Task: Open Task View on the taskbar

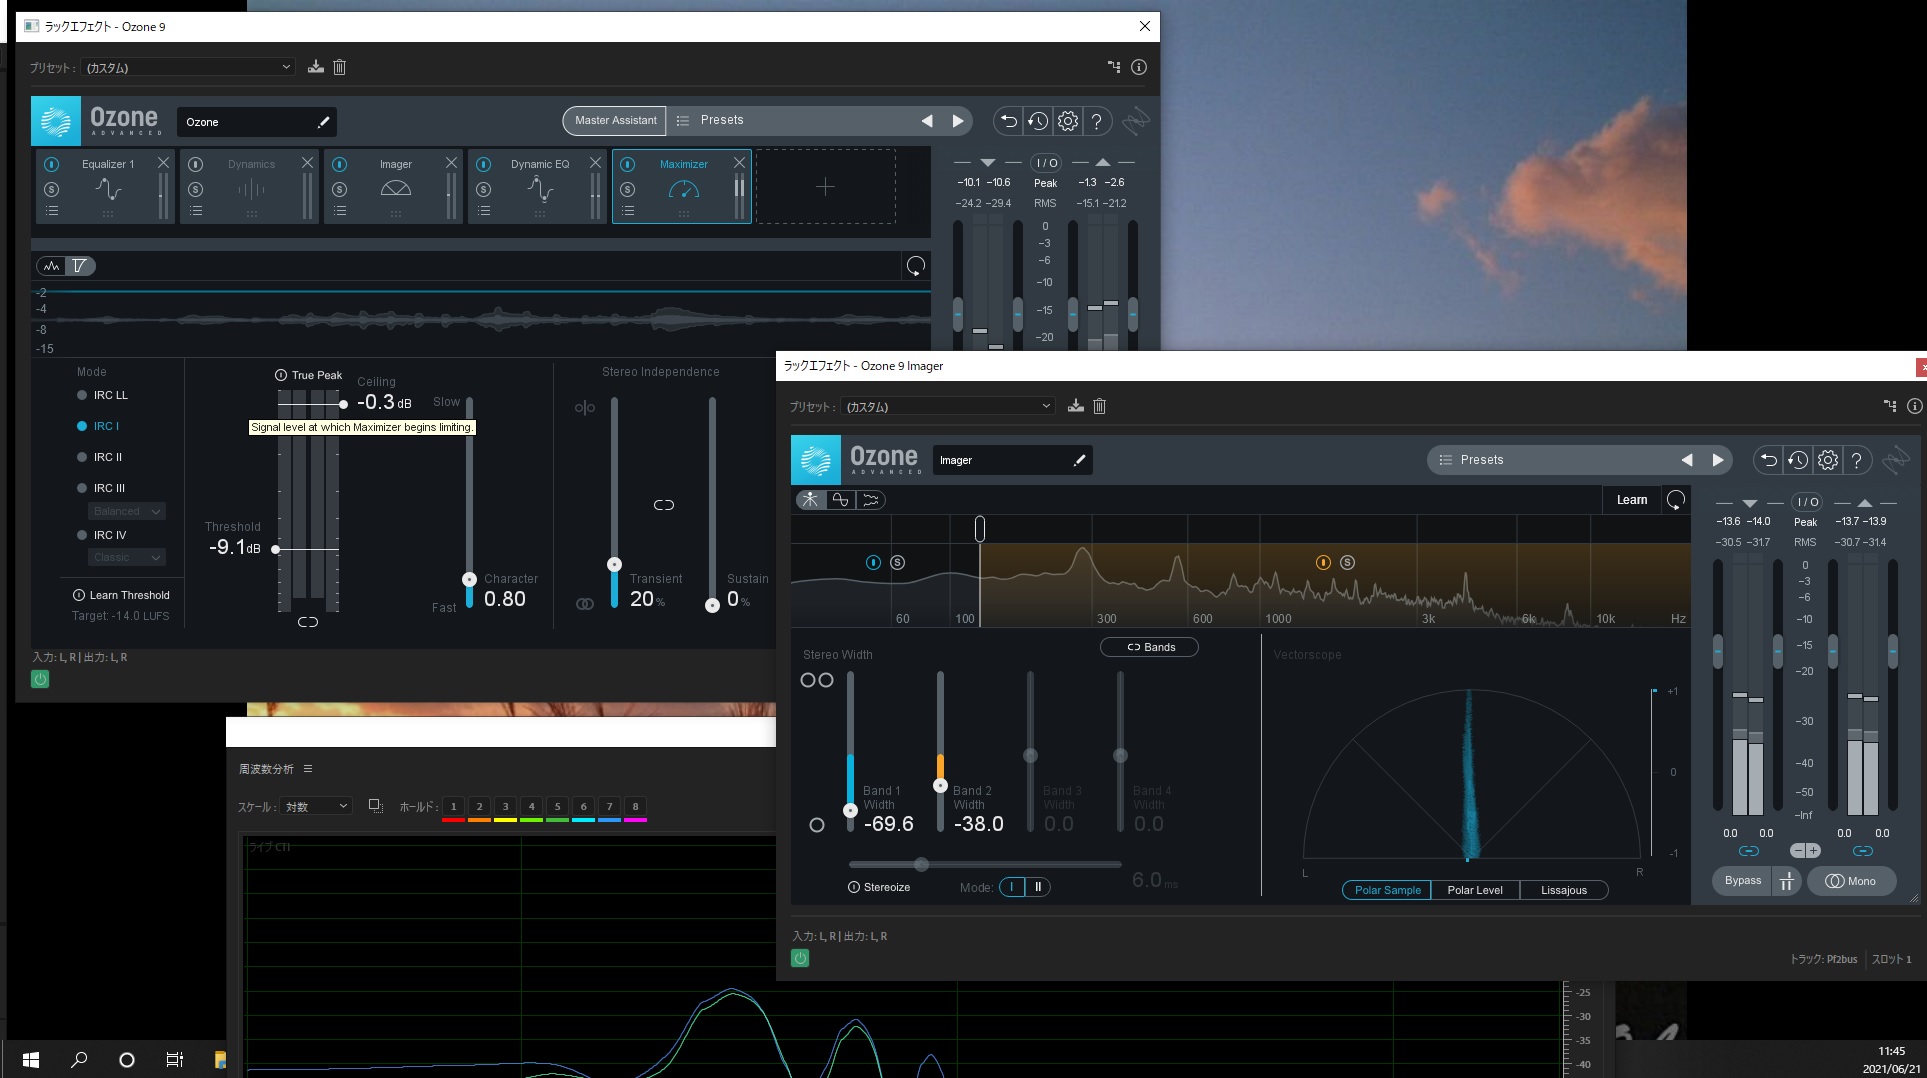Action: (x=174, y=1059)
